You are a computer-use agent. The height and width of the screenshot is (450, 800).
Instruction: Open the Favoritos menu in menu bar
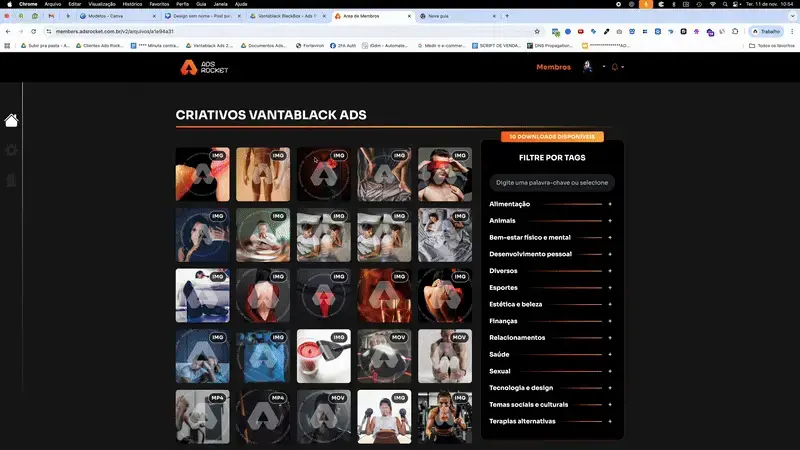[x=159, y=4]
